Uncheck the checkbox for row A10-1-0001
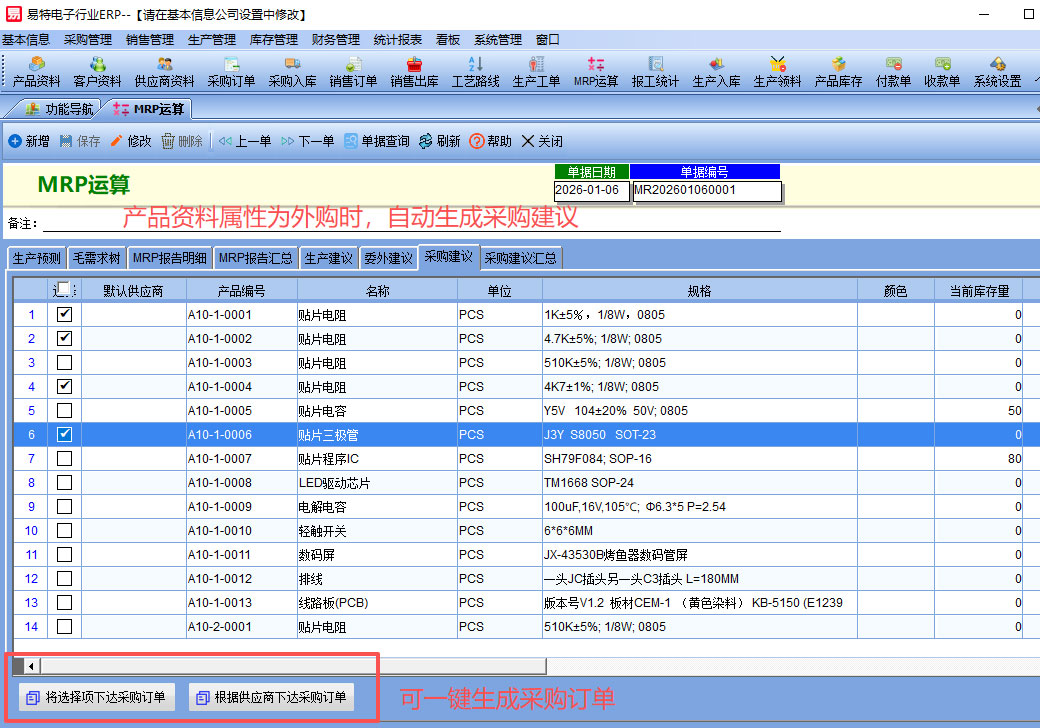1040x728 pixels. click(64, 315)
